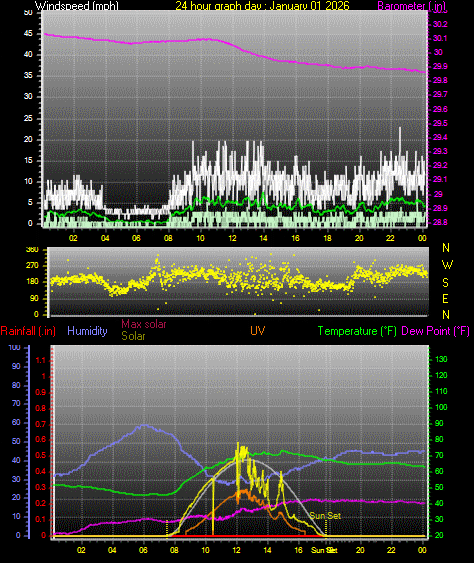Select the 'Temperature (°F)' legend label

[x=357, y=331]
